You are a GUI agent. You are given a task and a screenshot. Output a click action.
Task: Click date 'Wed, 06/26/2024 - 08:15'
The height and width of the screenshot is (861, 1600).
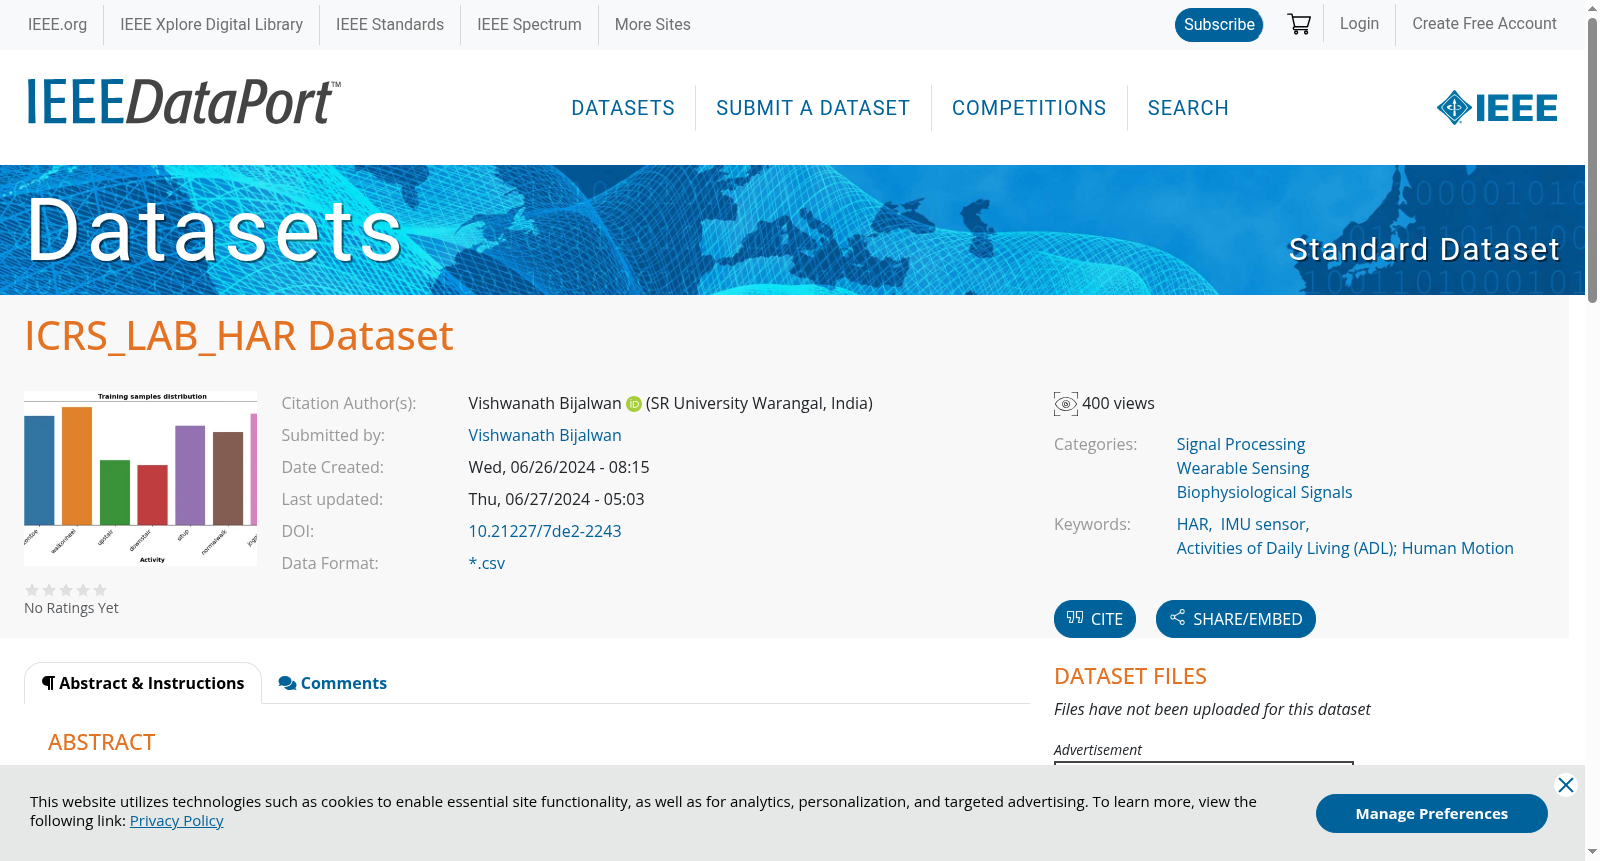tap(559, 468)
